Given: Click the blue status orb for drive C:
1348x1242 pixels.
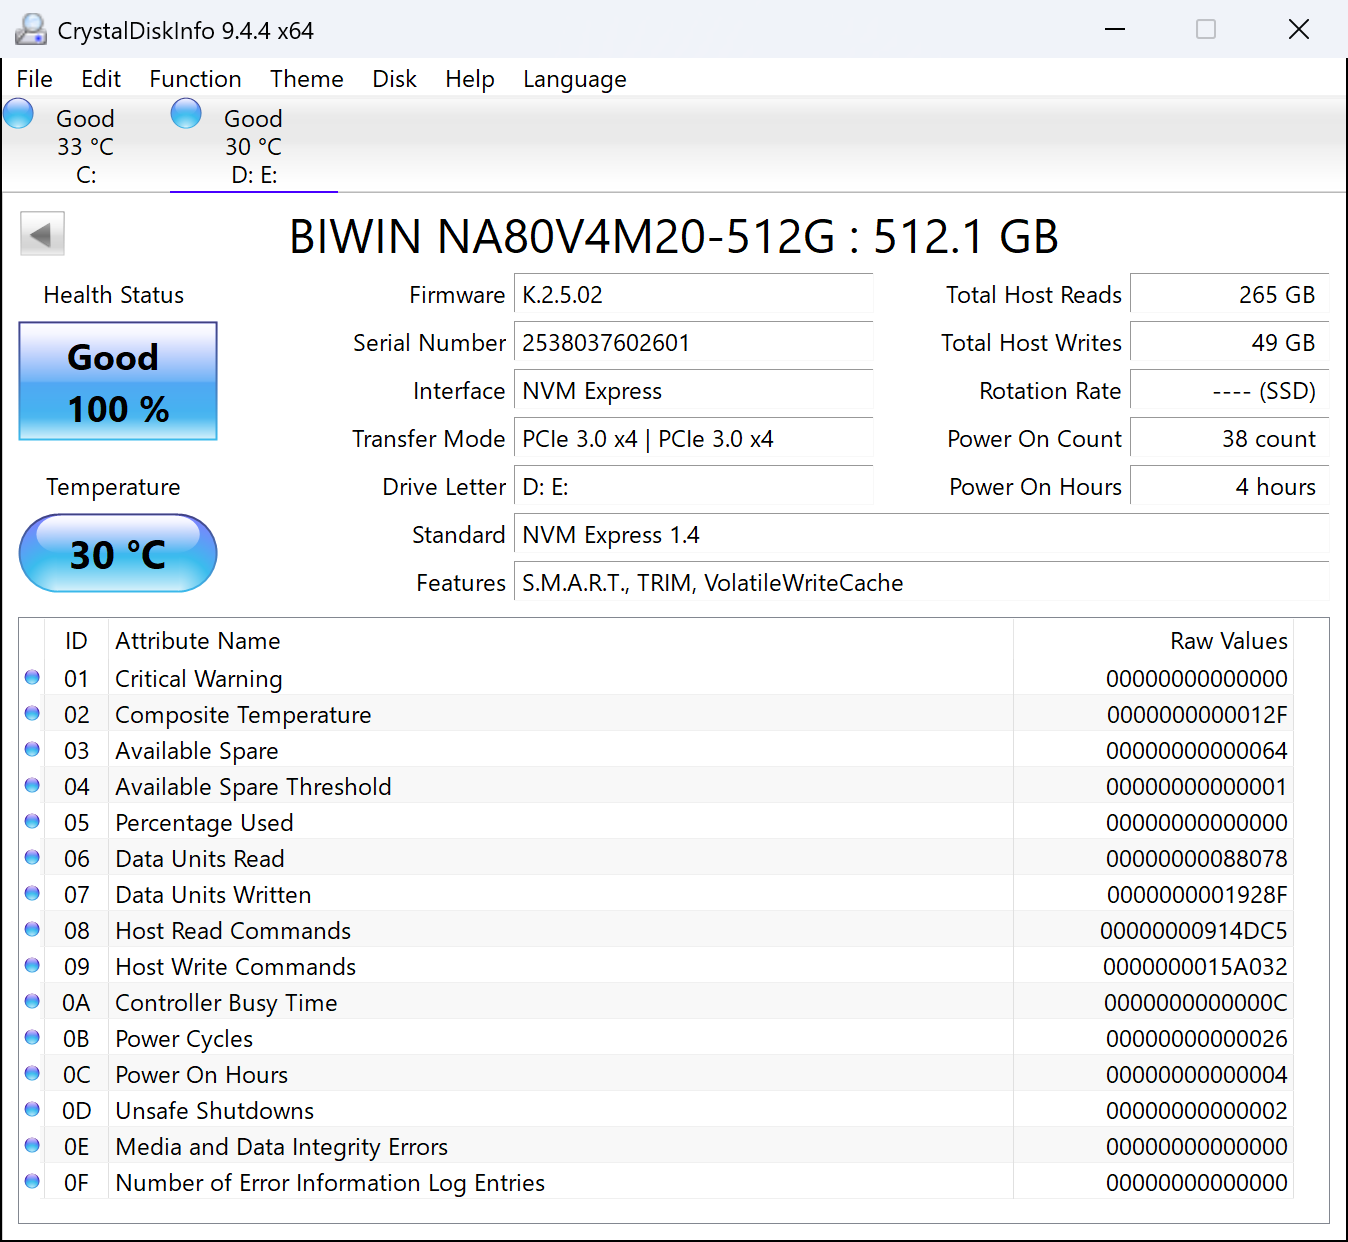Looking at the screenshot, I should pos(19,114).
